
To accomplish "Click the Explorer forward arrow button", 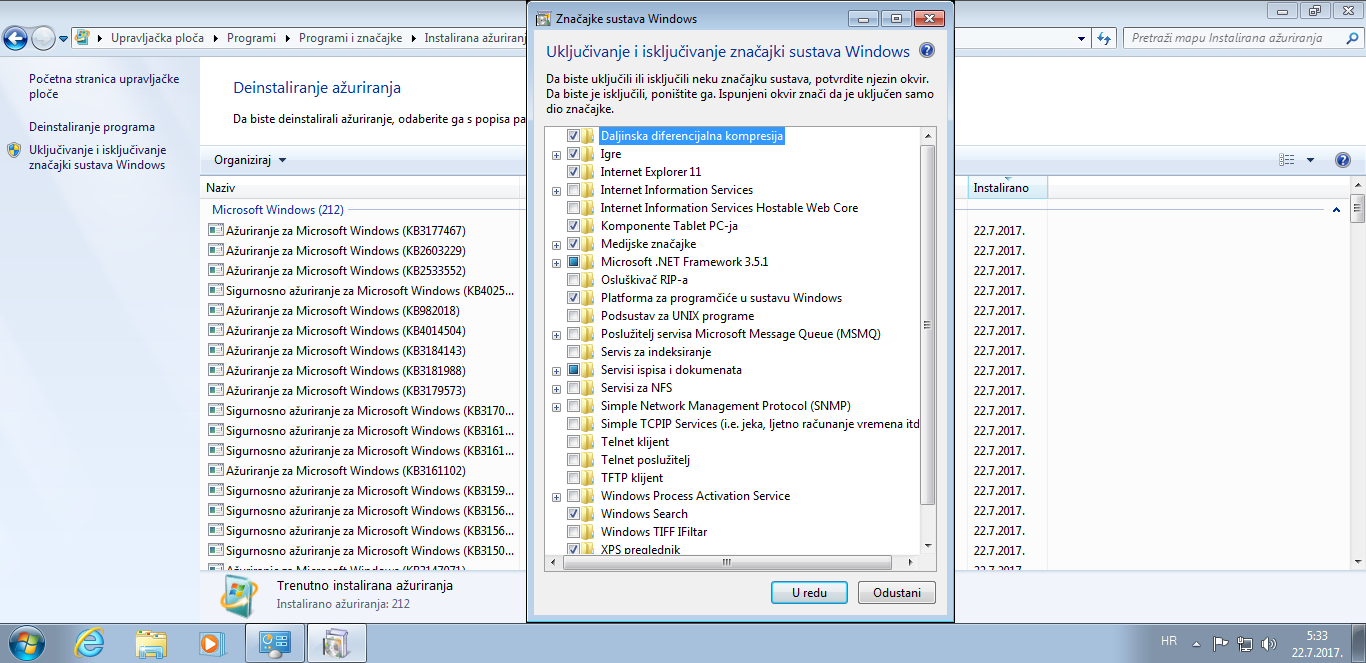I will coord(44,38).
